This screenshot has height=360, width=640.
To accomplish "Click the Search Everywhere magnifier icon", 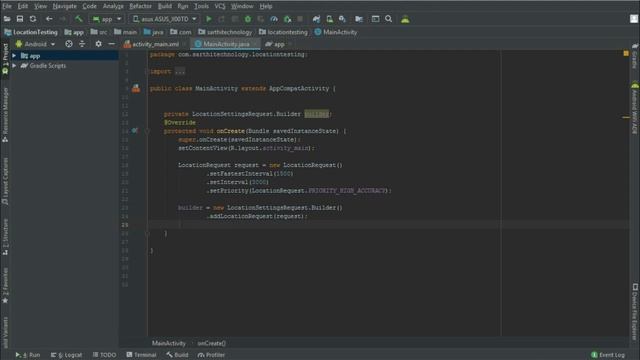I will click(389, 19).
